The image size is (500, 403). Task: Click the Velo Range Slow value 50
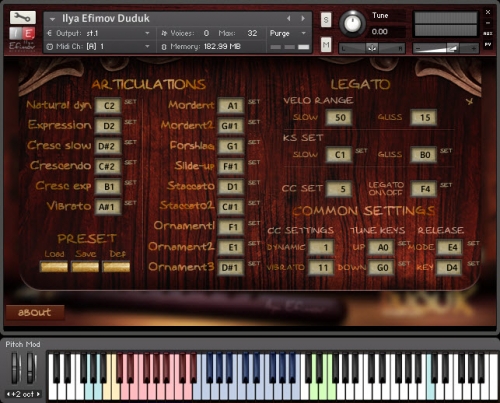(x=339, y=117)
